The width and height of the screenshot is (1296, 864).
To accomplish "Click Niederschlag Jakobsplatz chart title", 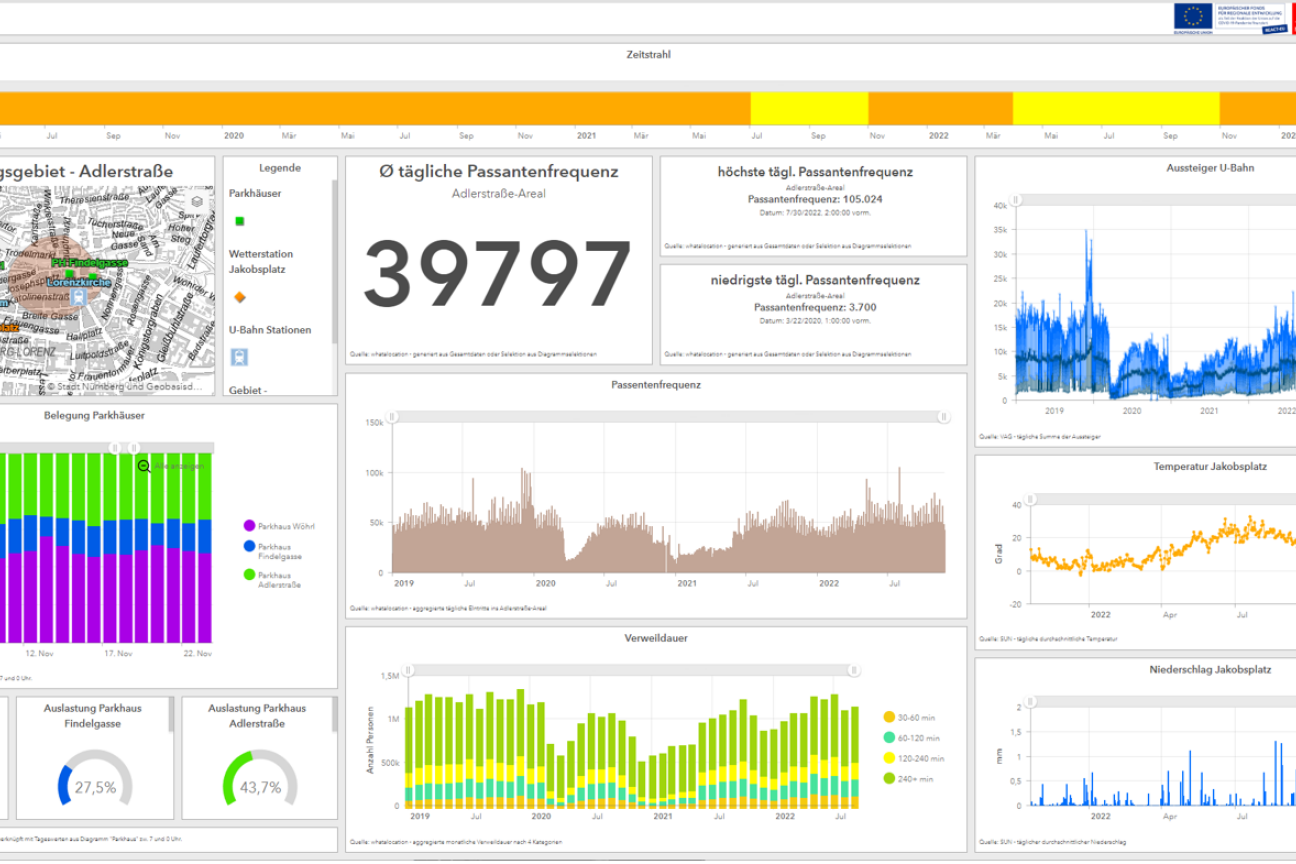I will tap(1209, 669).
